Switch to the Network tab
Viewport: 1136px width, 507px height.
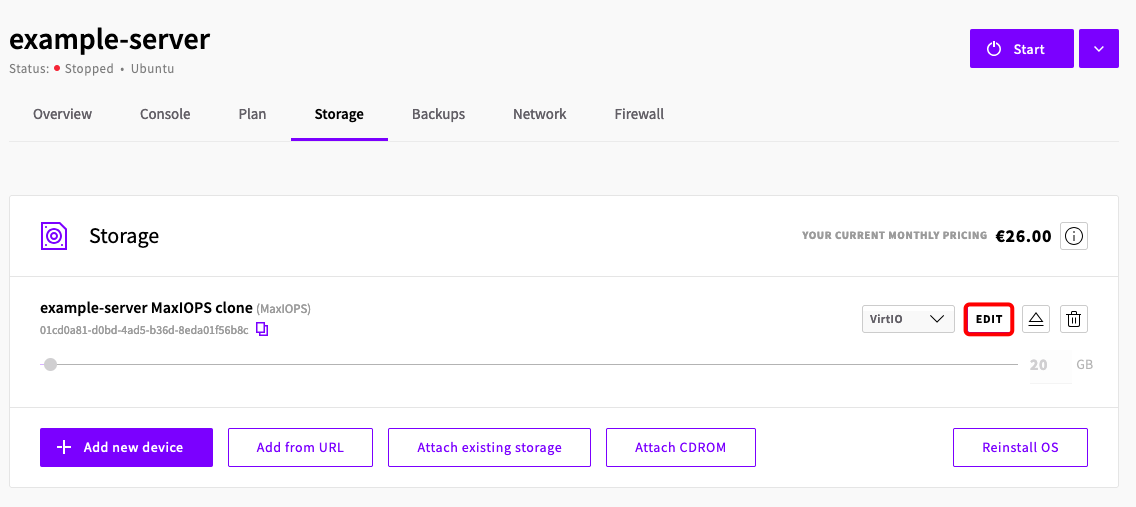tap(540, 114)
